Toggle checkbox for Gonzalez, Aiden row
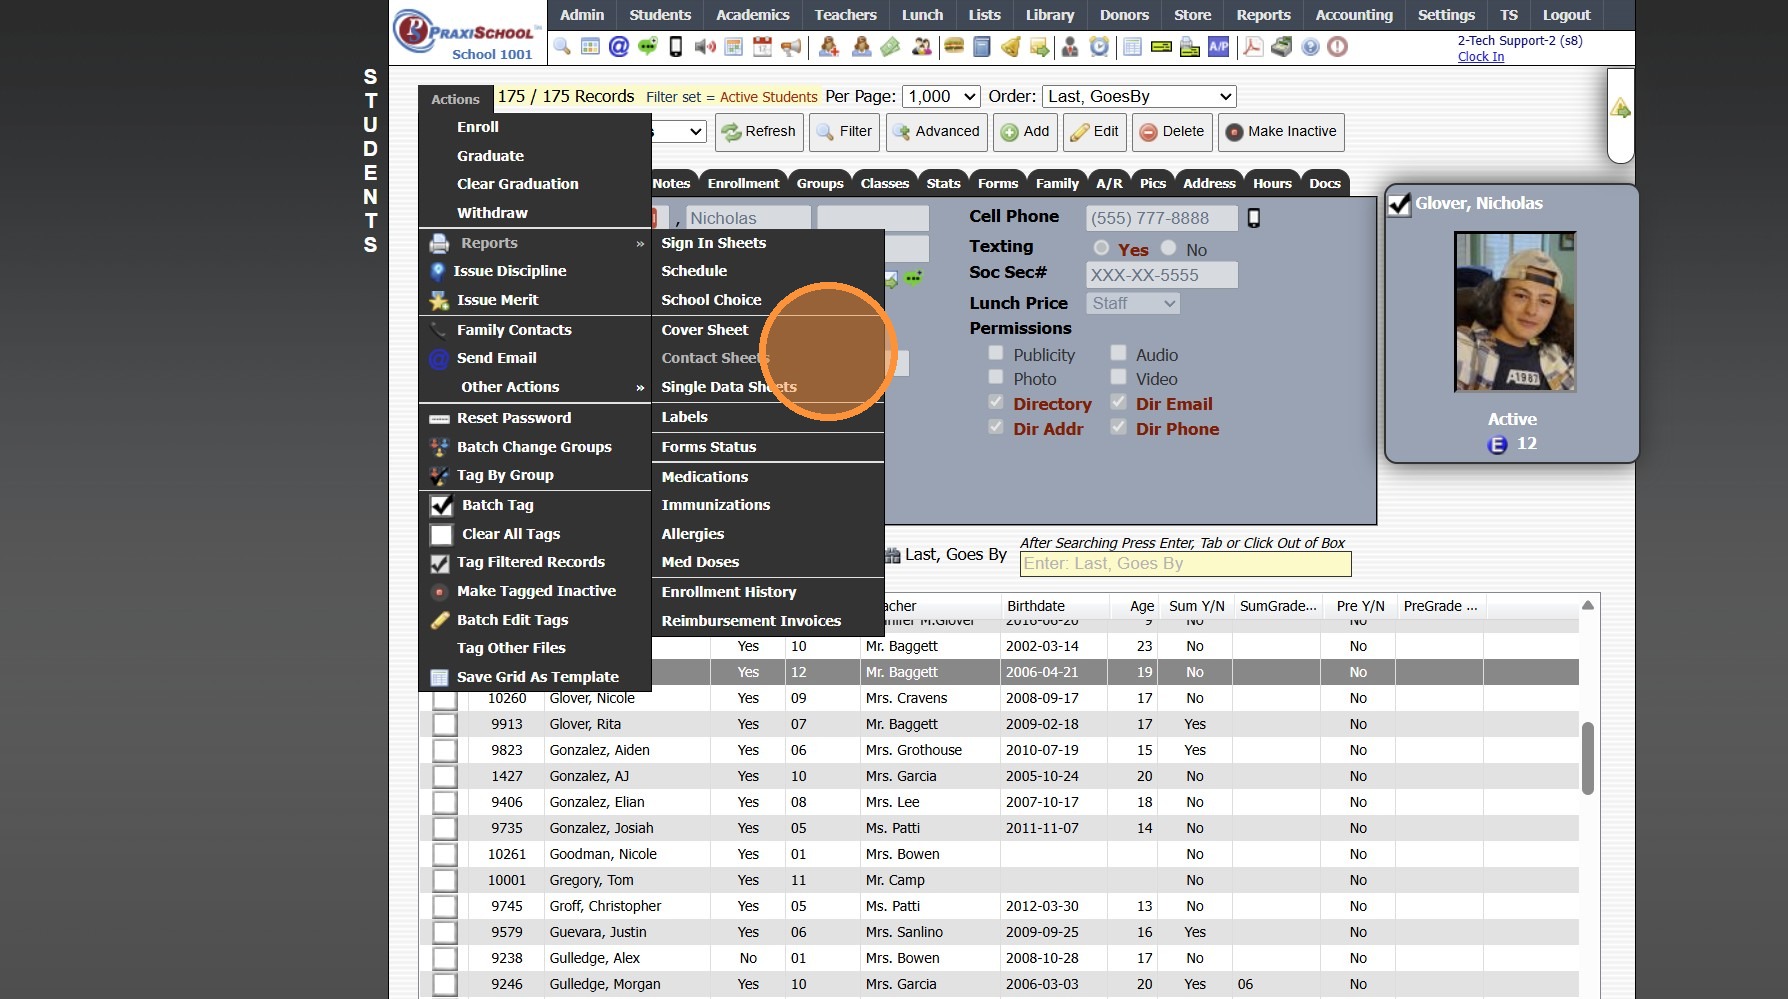 pos(445,751)
